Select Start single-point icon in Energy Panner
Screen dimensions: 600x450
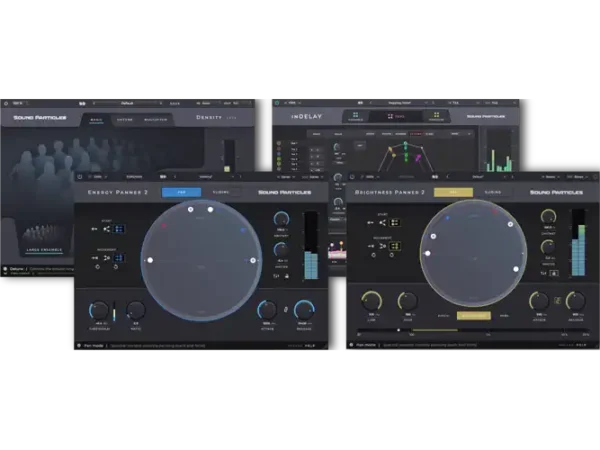pyautogui.click(x=94, y=229)
